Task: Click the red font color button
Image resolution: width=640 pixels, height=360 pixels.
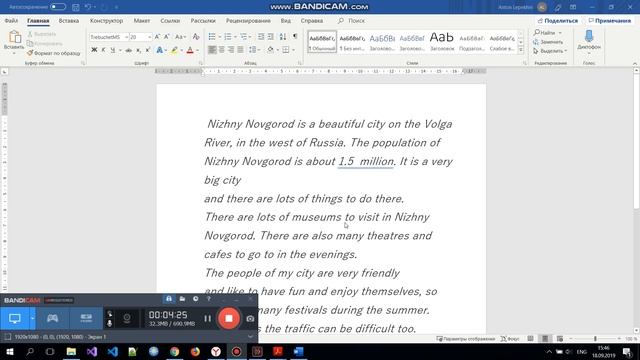Action: tap(190, 50)
